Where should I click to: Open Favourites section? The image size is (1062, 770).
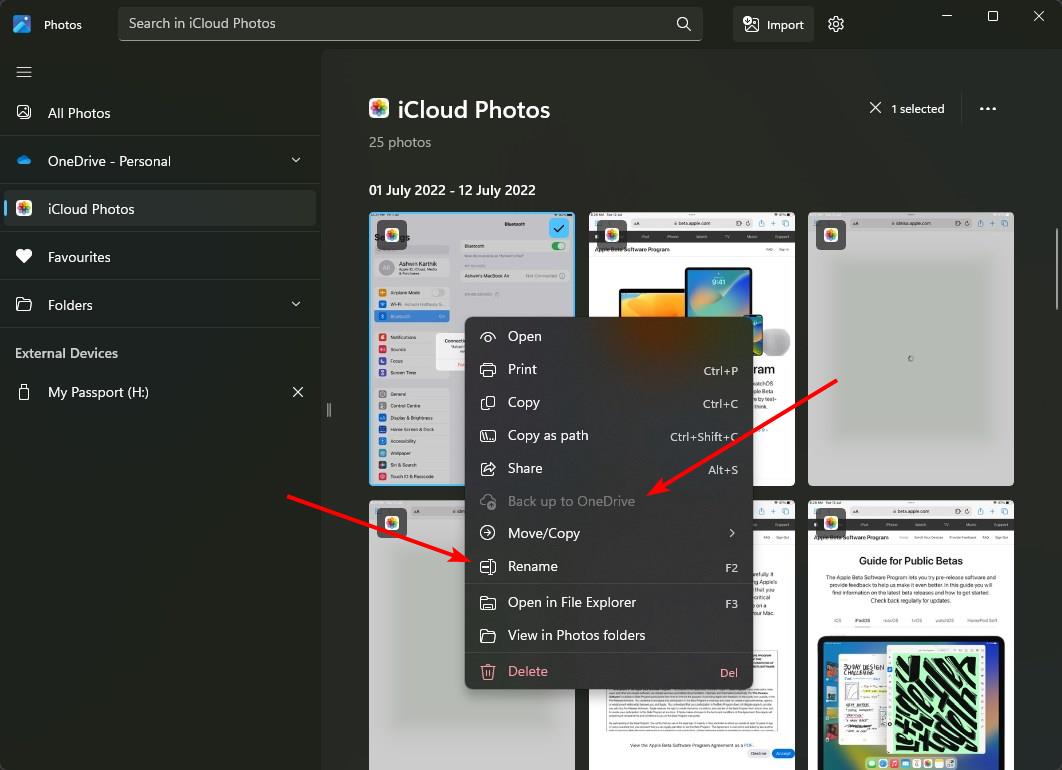(x=160, y=257)
